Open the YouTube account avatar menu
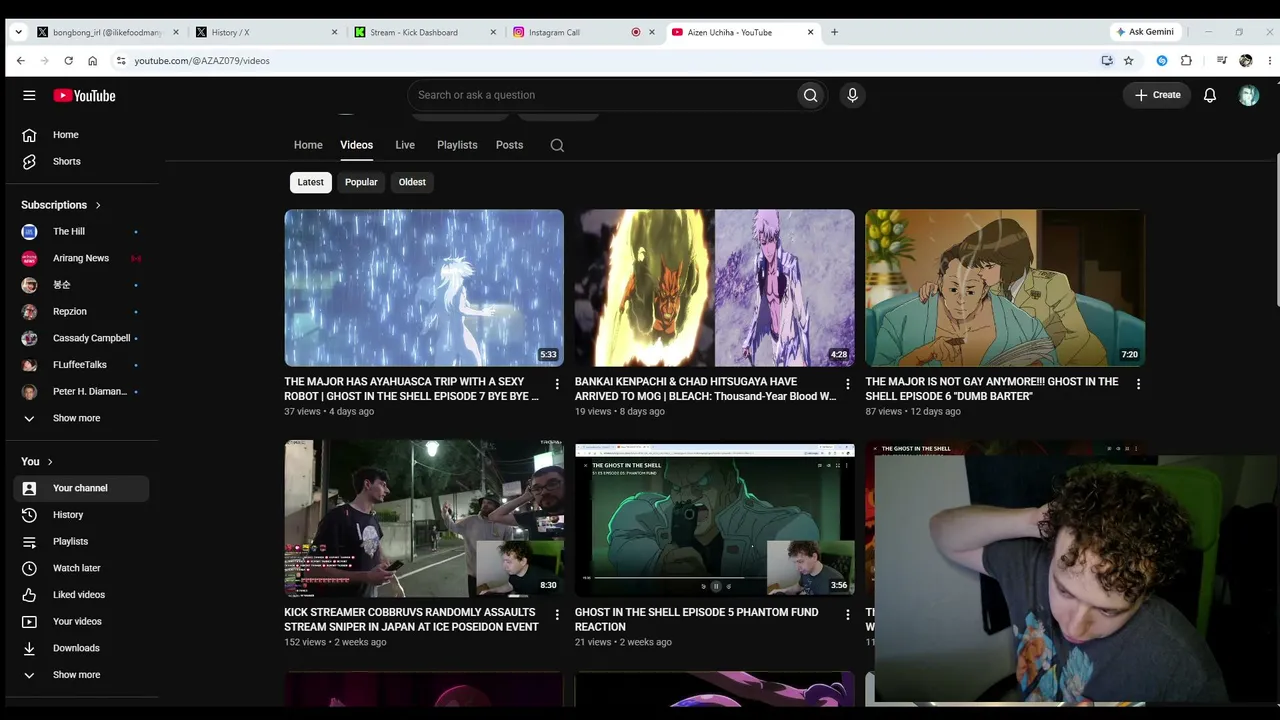 click(1248, 95)
